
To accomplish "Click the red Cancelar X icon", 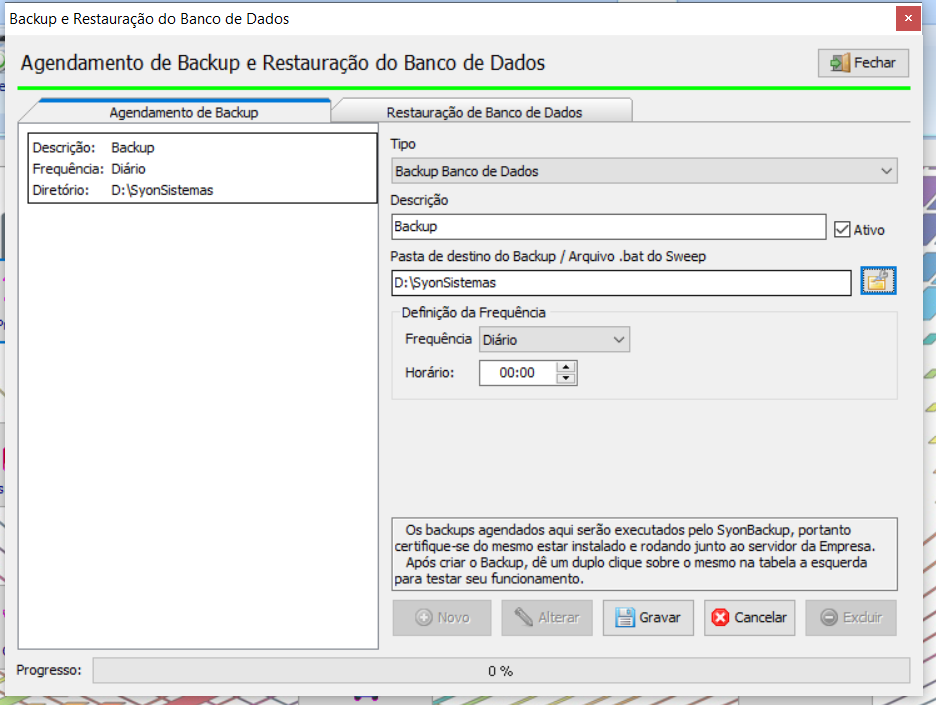I will point(720,618).
